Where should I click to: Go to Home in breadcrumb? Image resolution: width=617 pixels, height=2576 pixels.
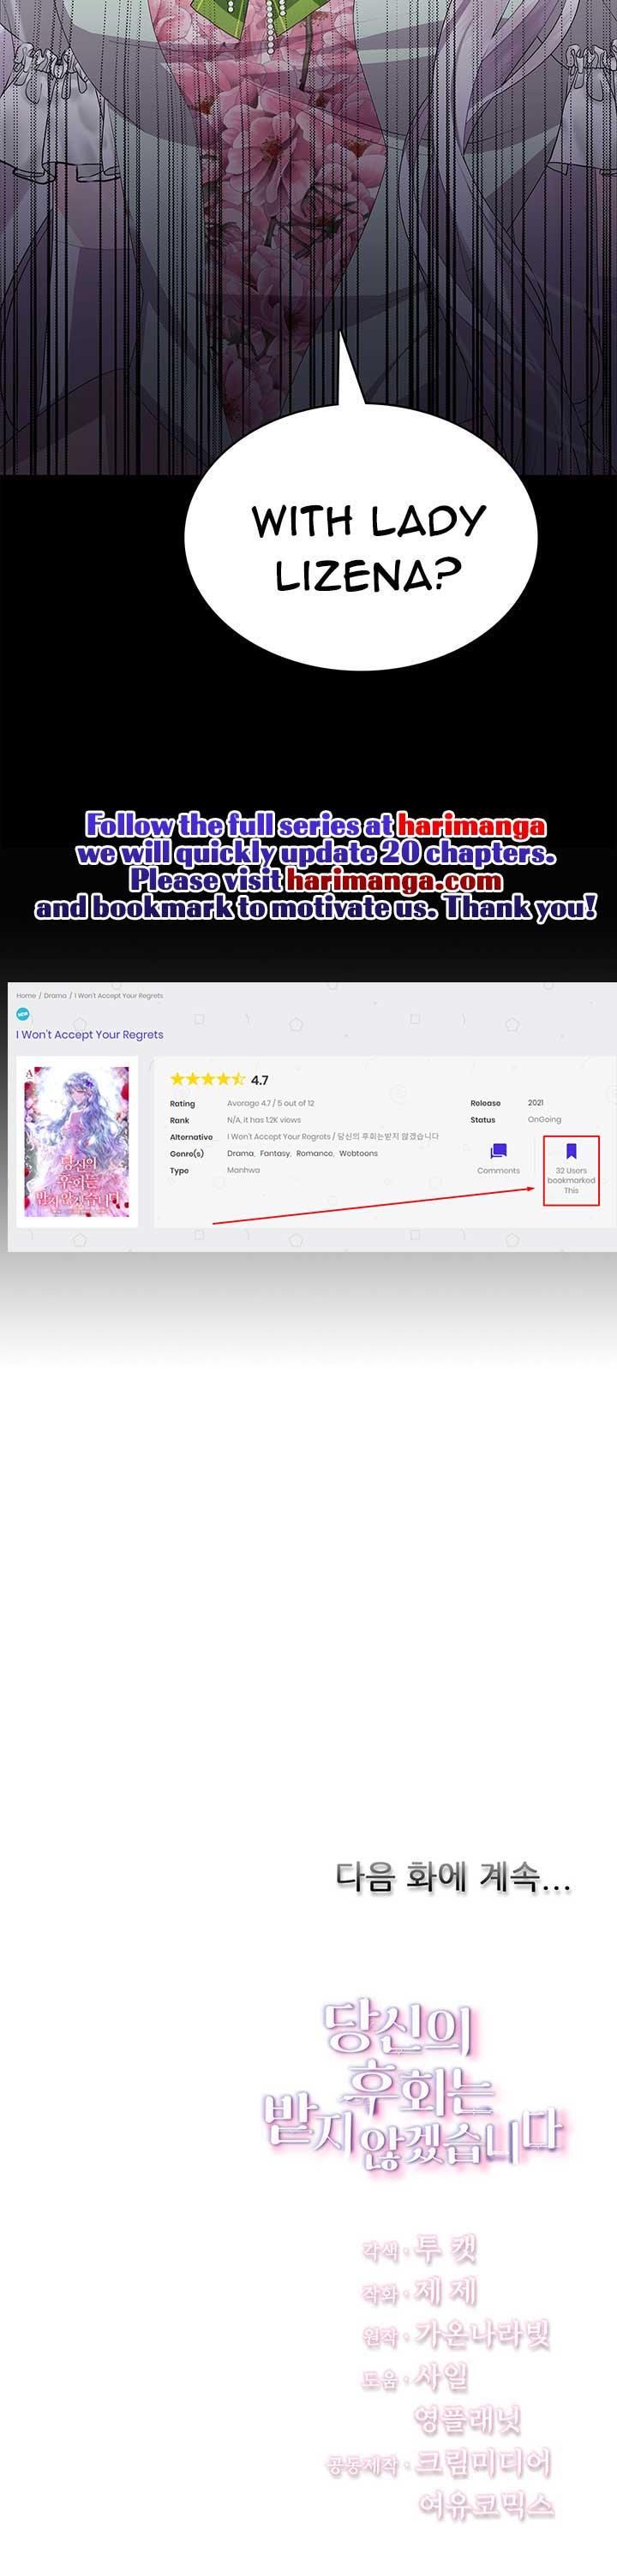coord(26,995)
